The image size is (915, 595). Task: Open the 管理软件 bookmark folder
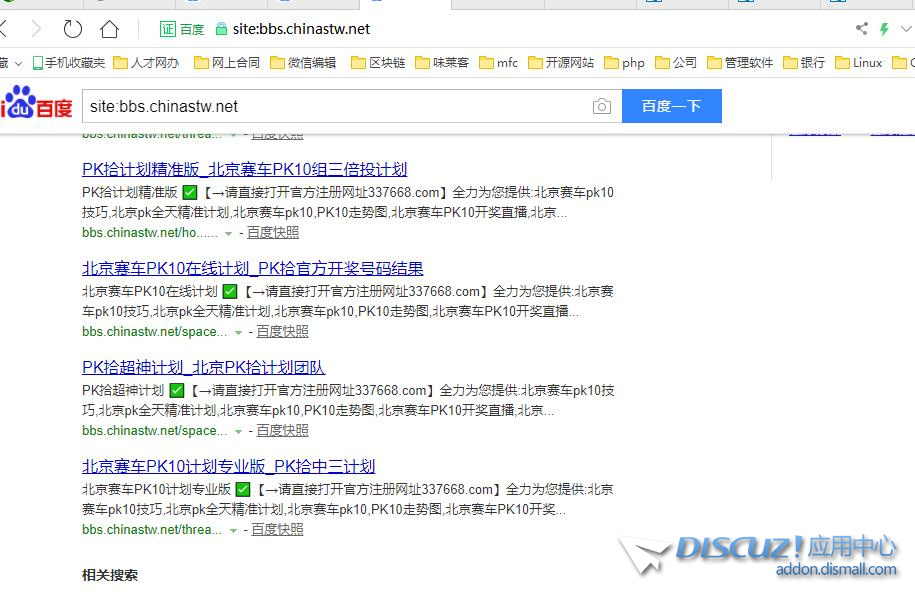740,62
